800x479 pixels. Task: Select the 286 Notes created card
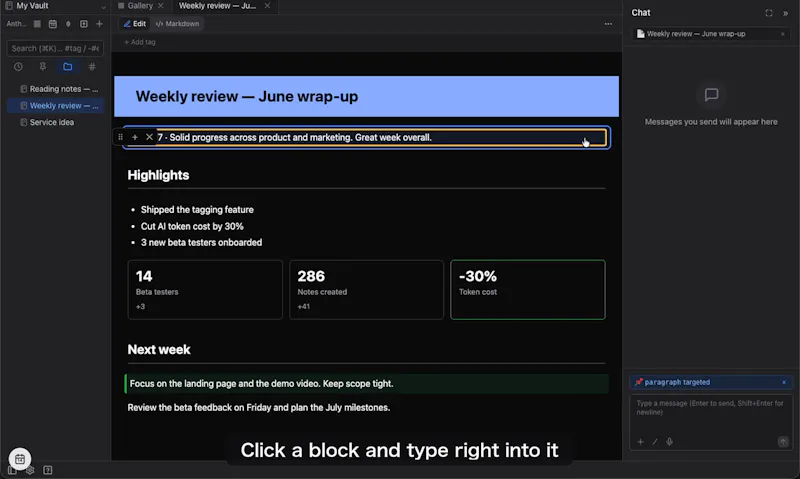tap(366, 290)
